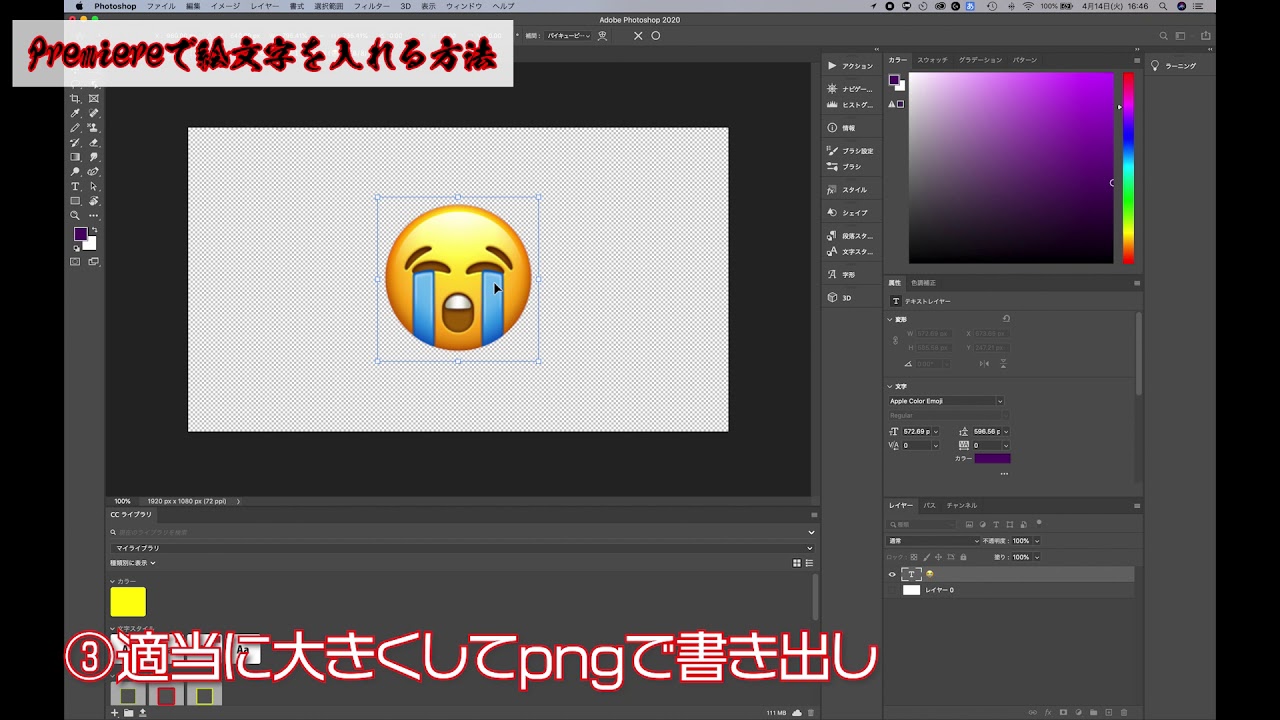This screenshot has height=720, width=1280.
Task: Open the font size dropdown
Action: coord(934,431)
